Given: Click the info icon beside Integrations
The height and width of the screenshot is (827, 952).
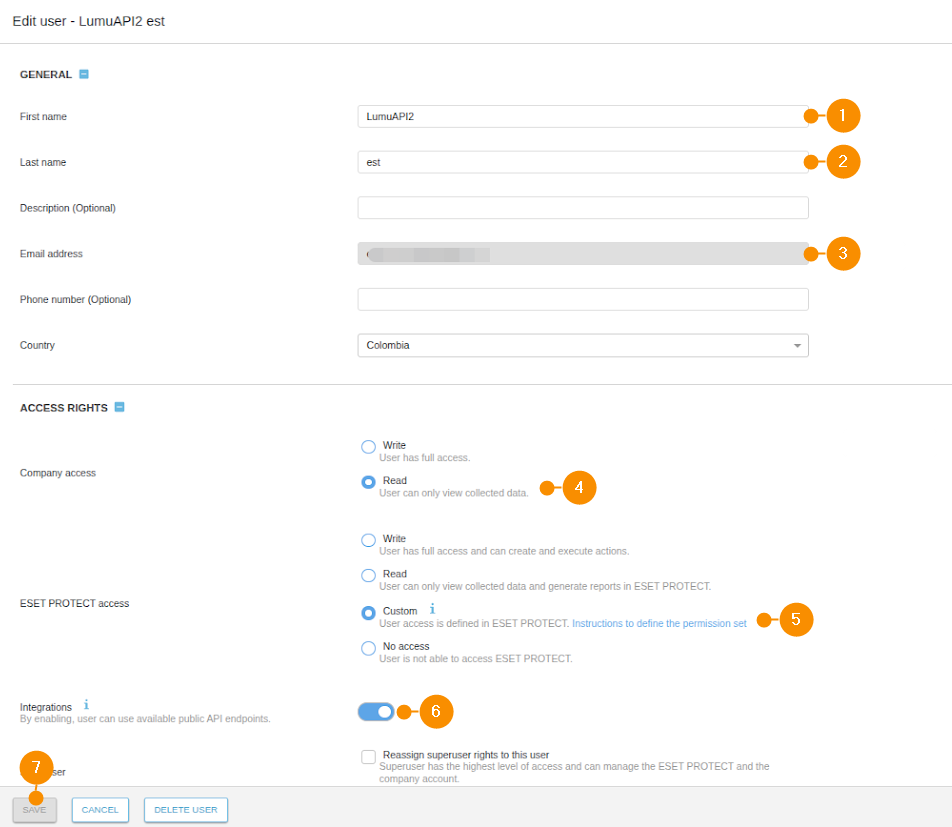Looking at the screenshot, I should tap(86, 705).
